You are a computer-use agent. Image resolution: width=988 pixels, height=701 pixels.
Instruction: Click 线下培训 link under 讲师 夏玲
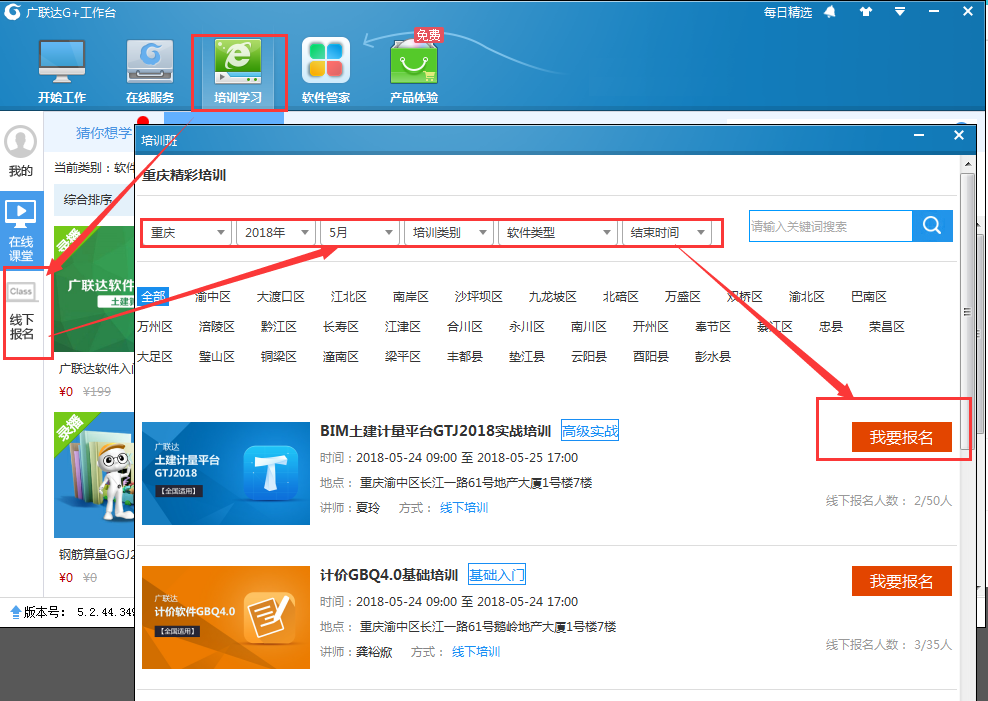pyautogui.click(x=464, y=508)
